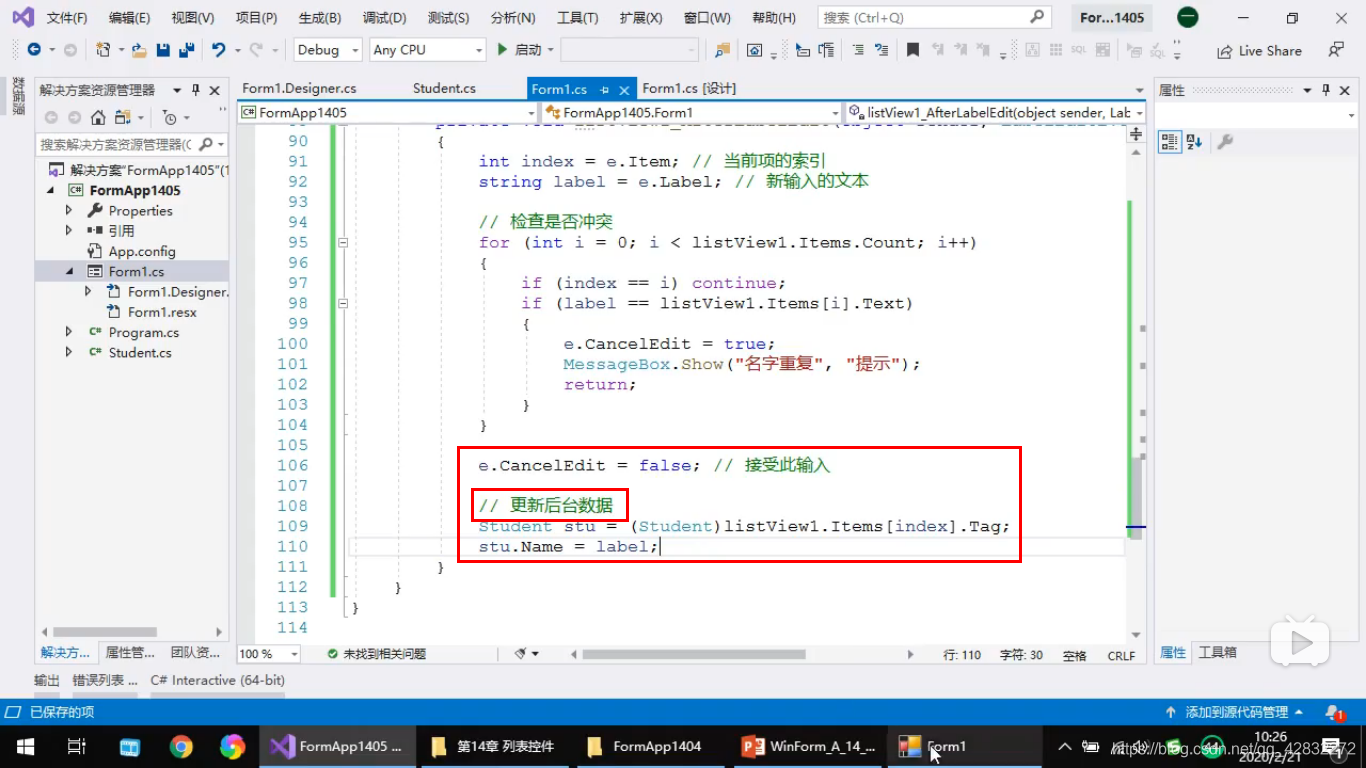The width and height of the screenshot is (1366, 768).
Task: Click the Undo arrow icon
Action: pos(218,50)
